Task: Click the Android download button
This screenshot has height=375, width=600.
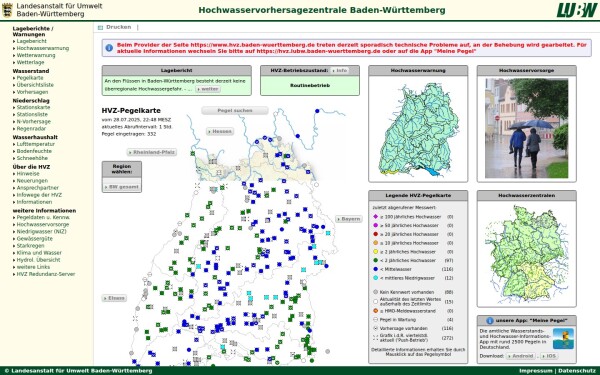Action: pos(520,356)
